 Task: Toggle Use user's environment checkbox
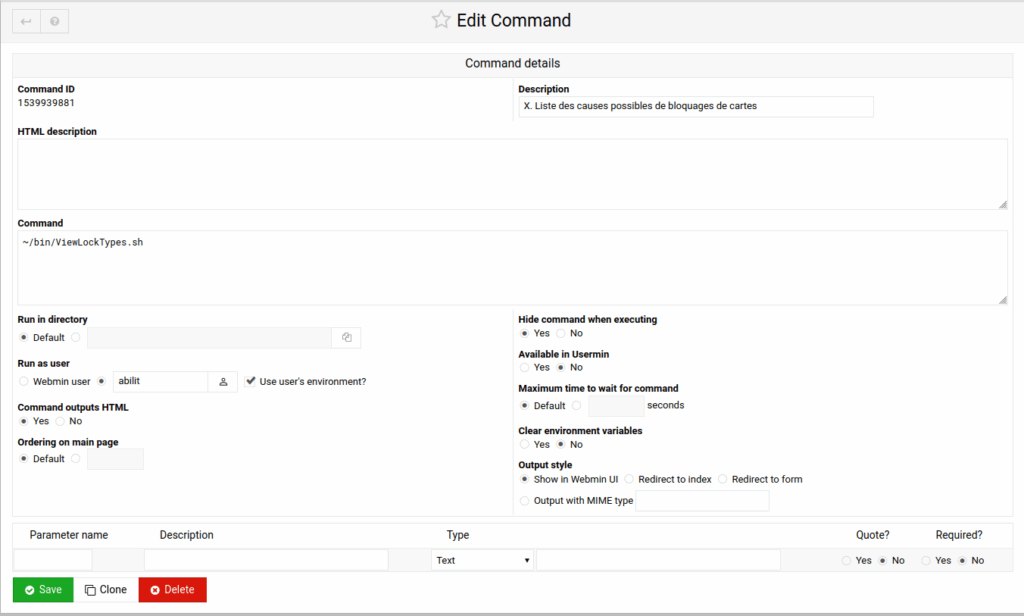click(250, 381)
